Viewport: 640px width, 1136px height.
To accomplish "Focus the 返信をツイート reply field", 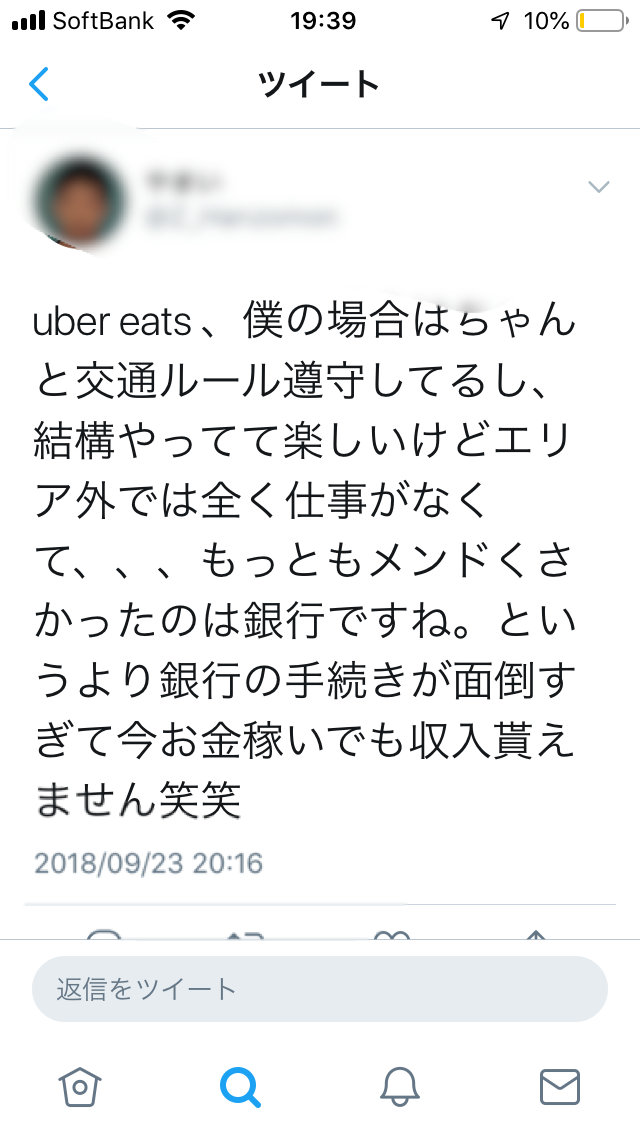I will (x=320, y=990).
